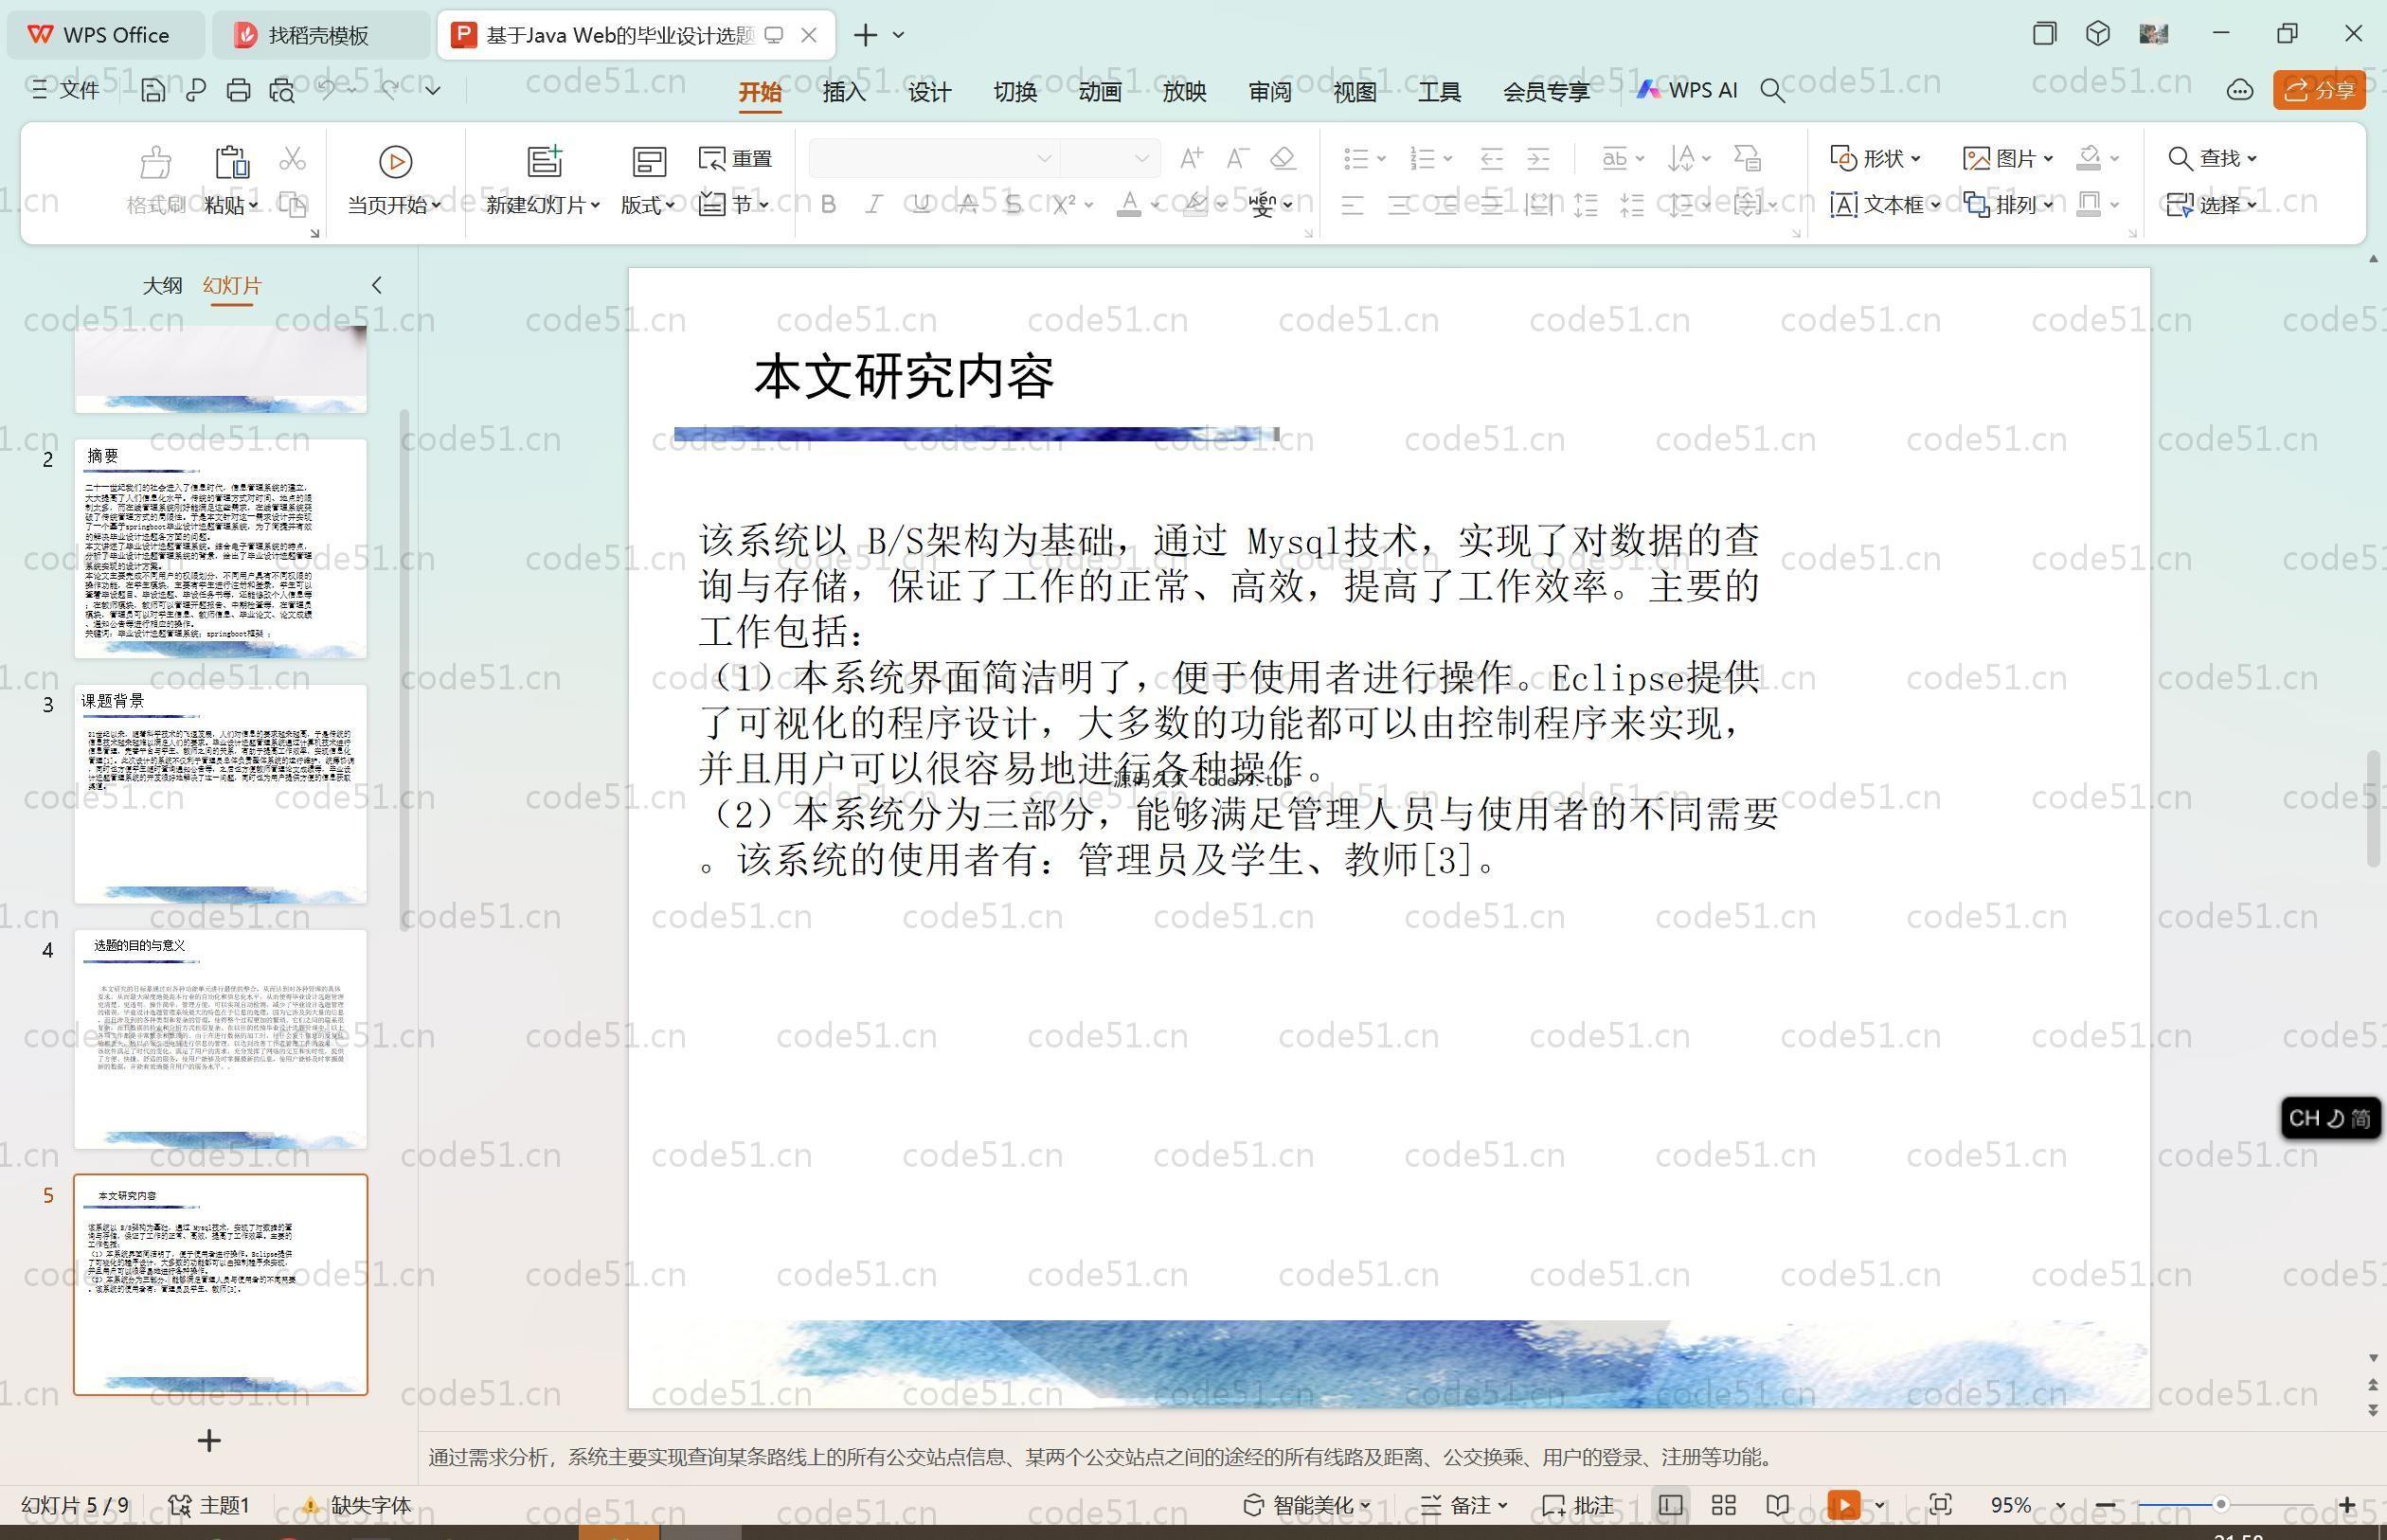Open the Insert (插入) ribbon tab
Image resolution: width=2387 pixels, height=1540 pixels.
click(x=844, y=92)
